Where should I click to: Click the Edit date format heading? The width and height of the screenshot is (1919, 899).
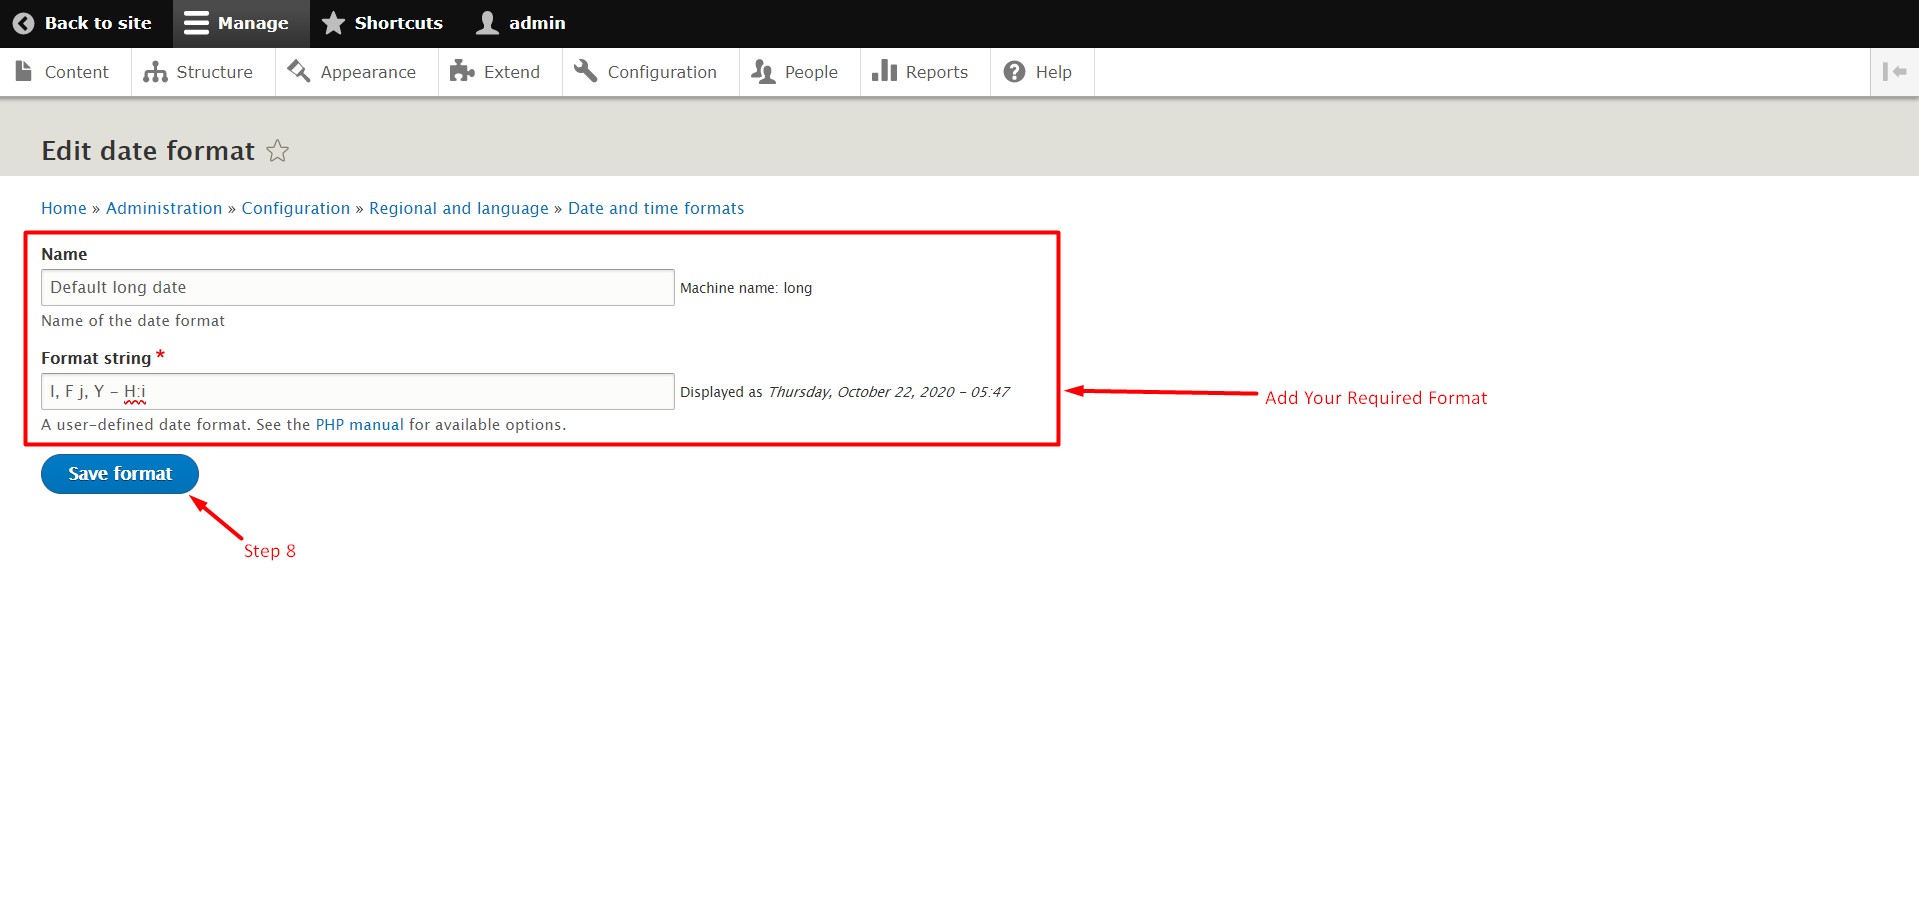click(x=148, y=151)
